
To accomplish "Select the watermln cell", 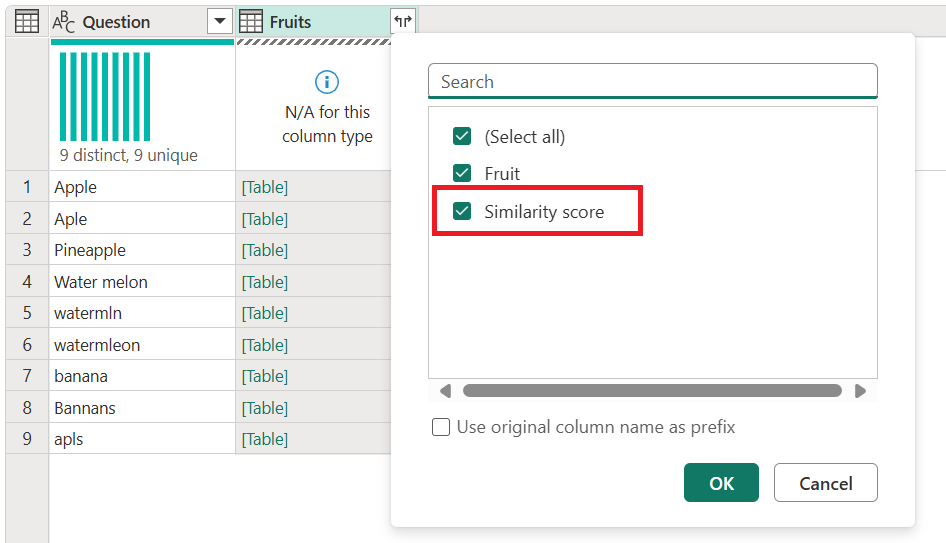I will [x=142, y=313].
